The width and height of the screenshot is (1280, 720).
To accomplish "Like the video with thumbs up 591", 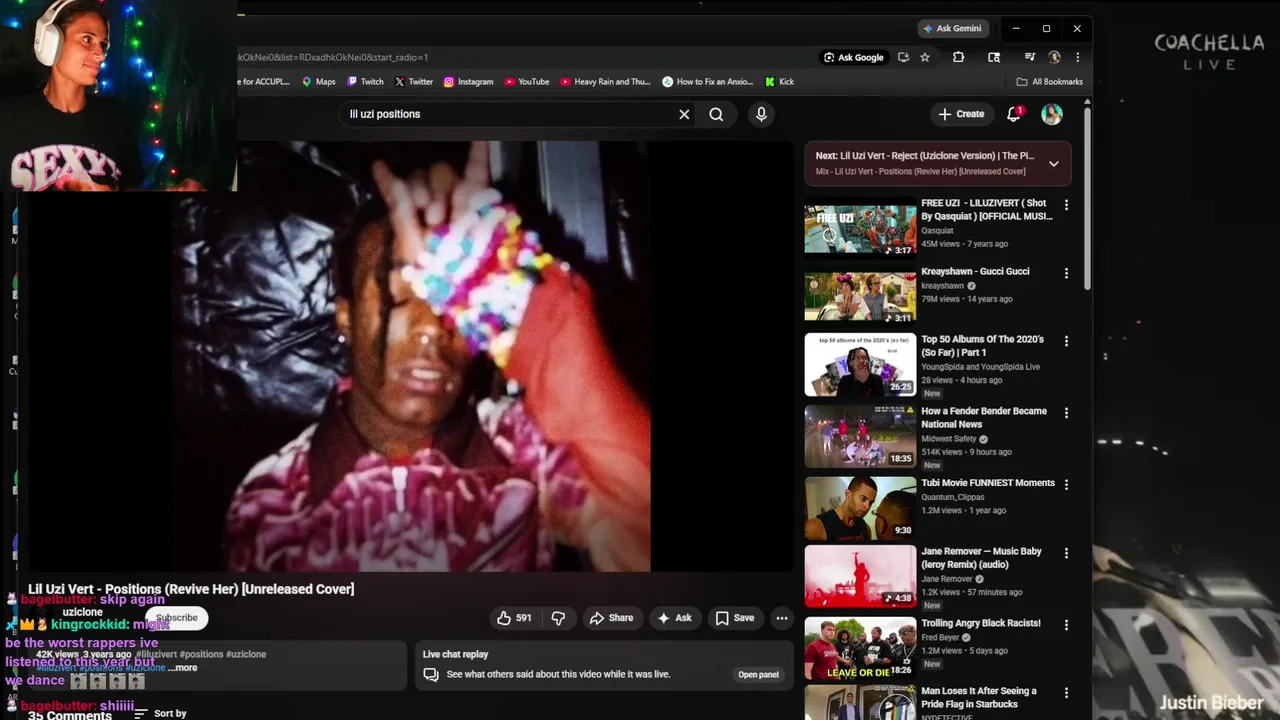I will point(515,618).
